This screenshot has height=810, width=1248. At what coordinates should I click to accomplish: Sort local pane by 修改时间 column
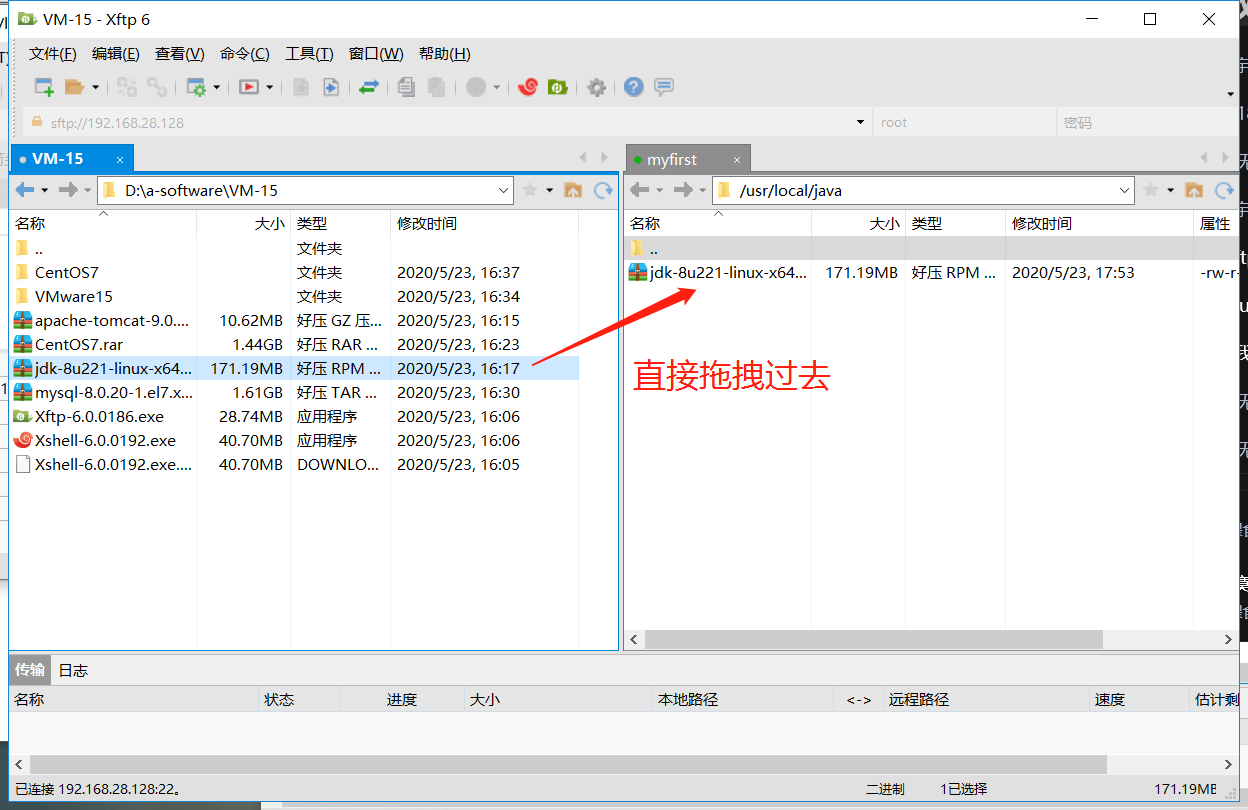tap(484, 224)
